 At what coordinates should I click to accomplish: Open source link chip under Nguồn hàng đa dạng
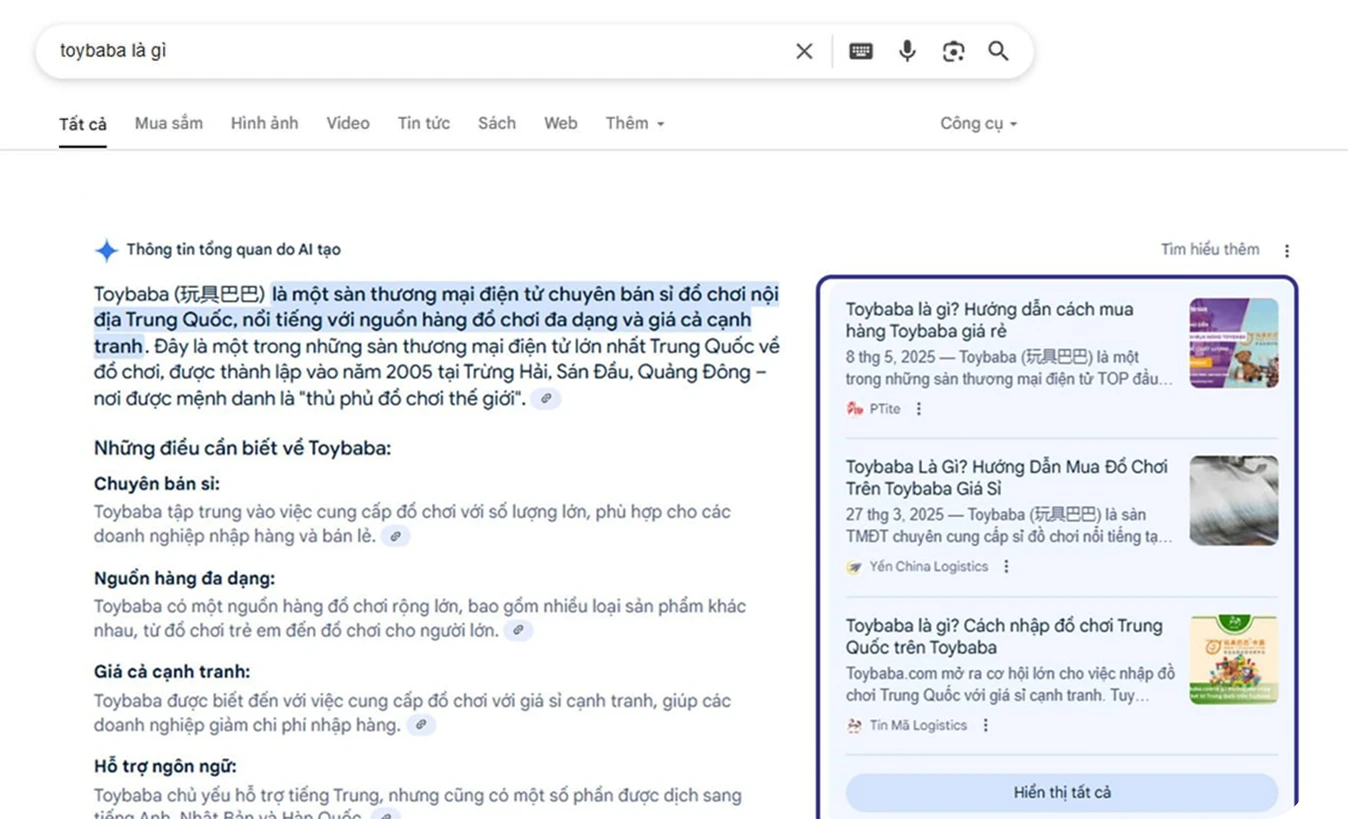518,630
